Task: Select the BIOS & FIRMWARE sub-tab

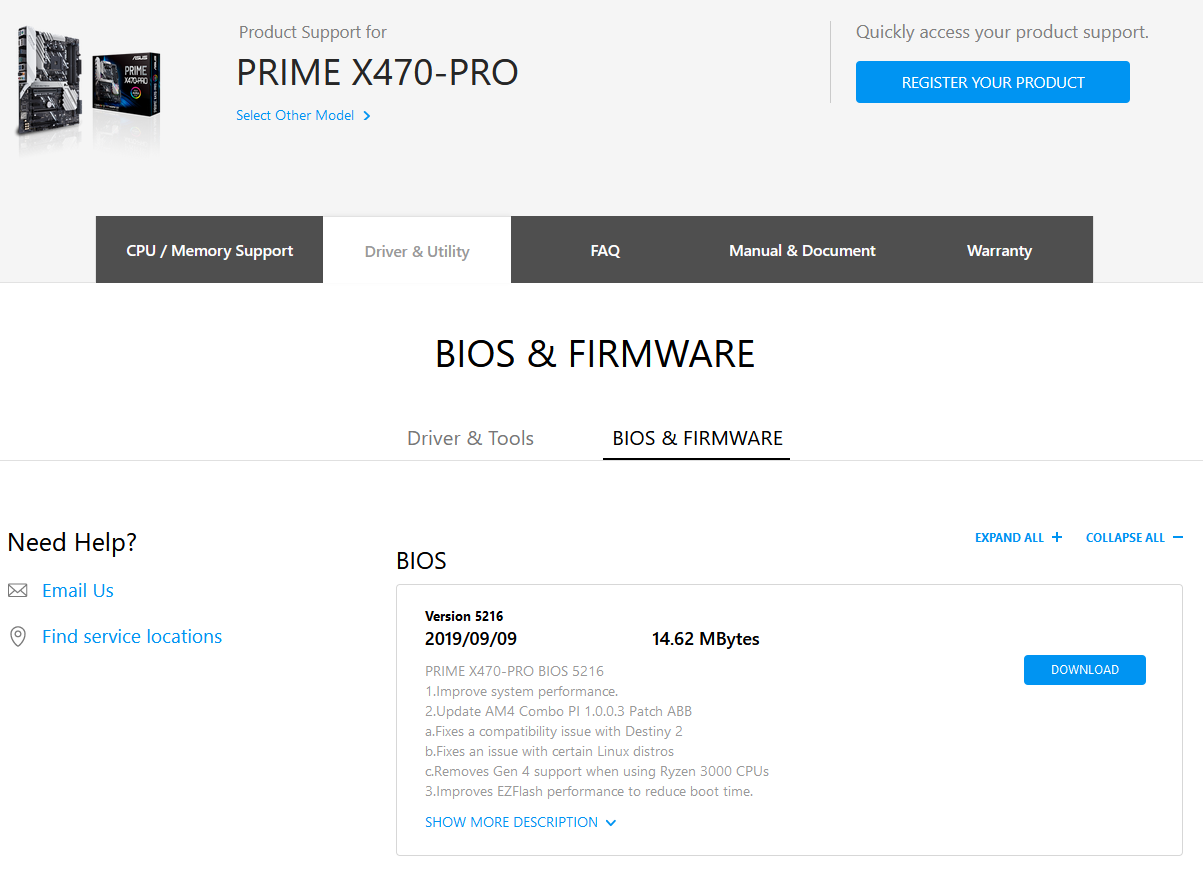Action: [697, 438]
